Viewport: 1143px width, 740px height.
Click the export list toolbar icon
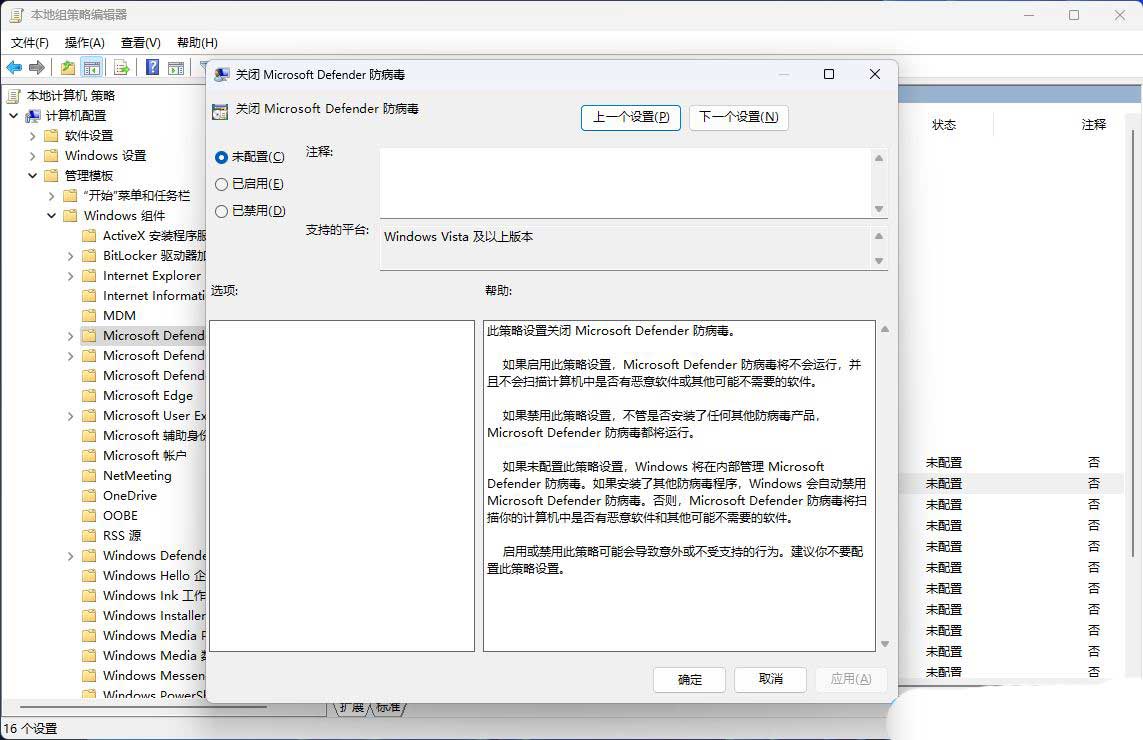coord(120,67)
